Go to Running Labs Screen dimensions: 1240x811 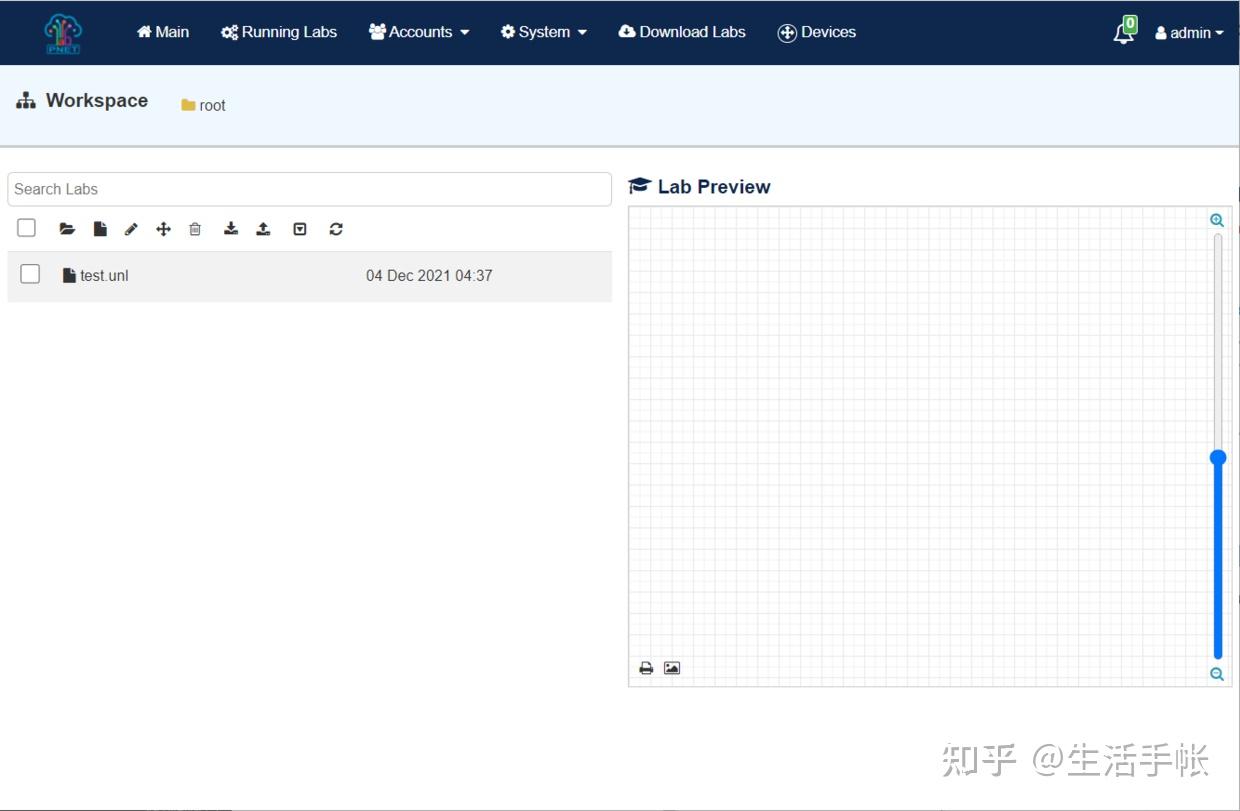click(279, 31)
